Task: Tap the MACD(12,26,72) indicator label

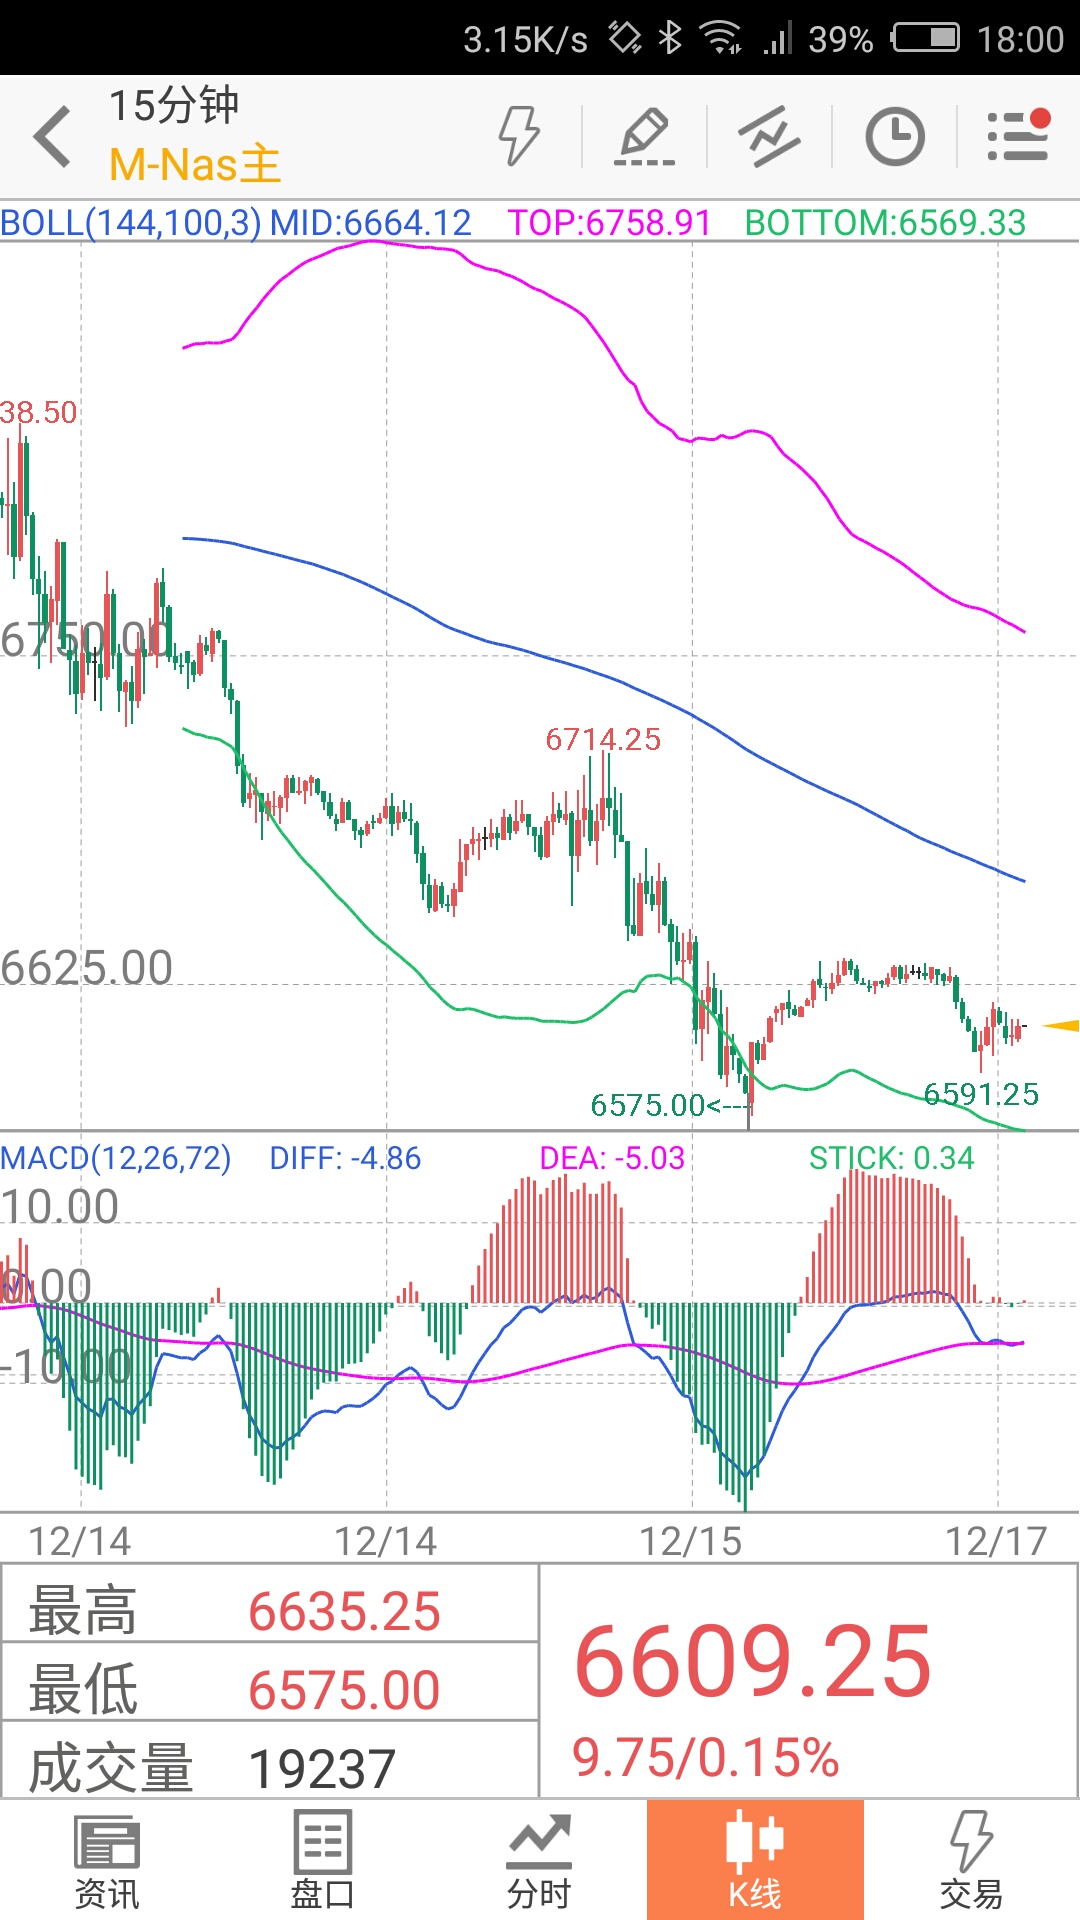Action: [116, 1158]
